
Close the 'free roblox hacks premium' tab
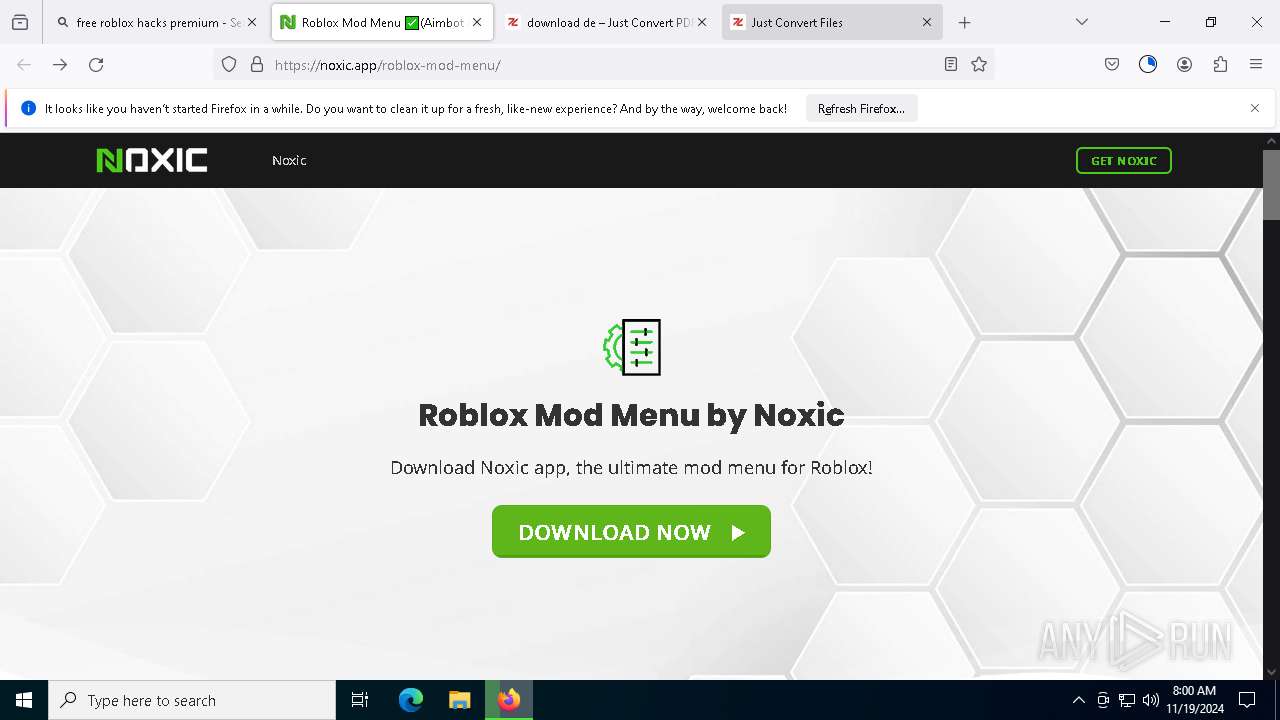[x=252, y=22]
